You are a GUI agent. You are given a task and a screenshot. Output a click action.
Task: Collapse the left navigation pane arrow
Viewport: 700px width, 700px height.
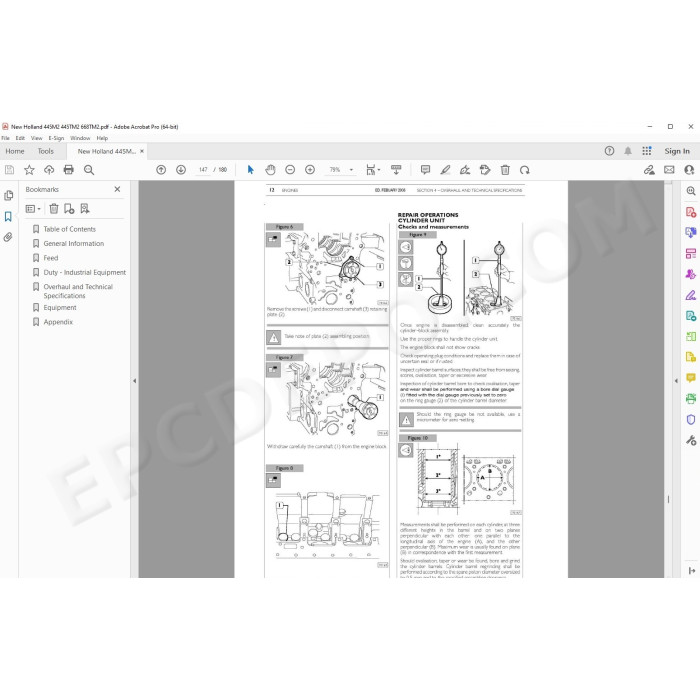[x=134, y=381]
